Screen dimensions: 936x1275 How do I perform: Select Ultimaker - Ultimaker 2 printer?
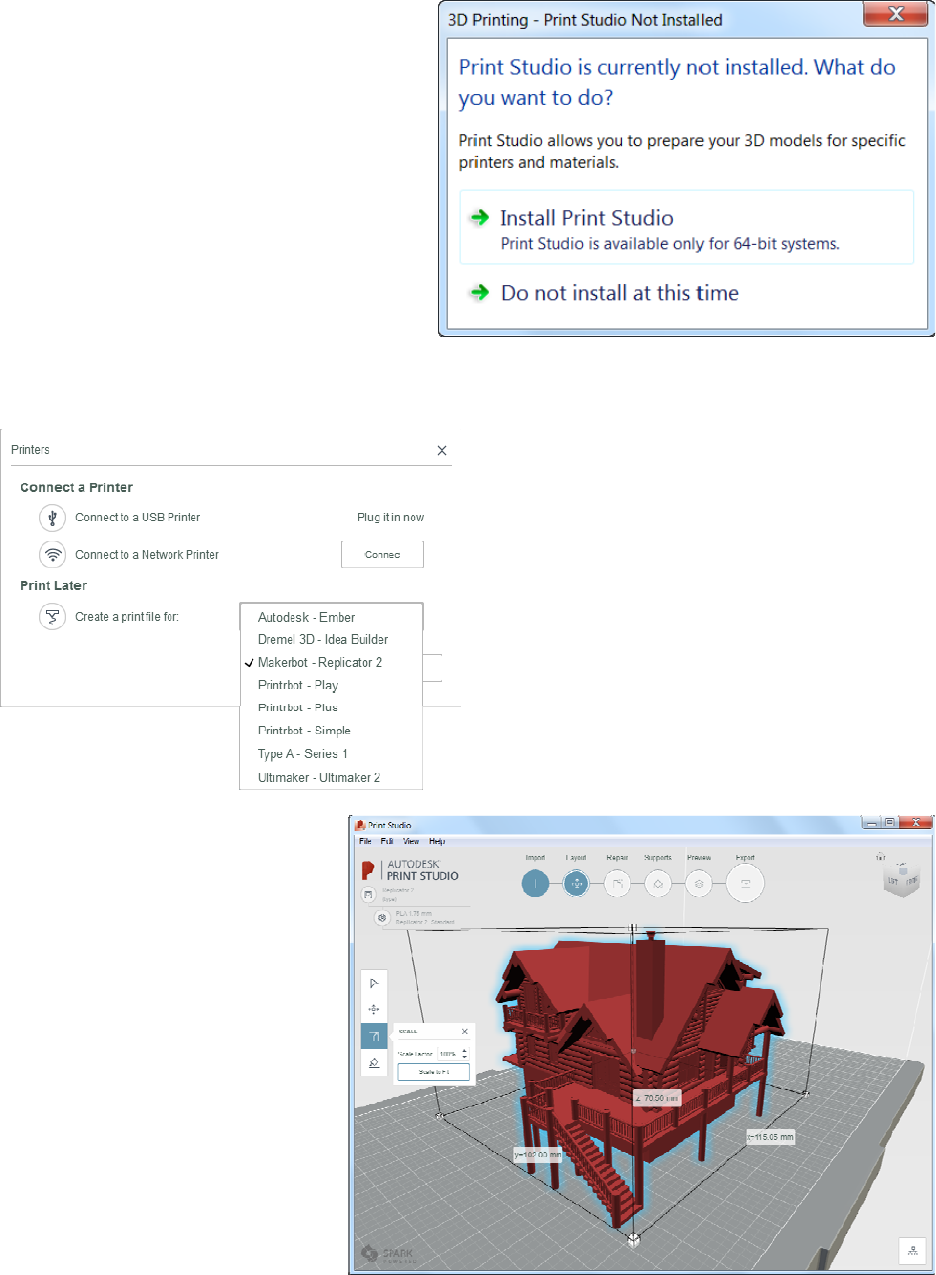click(332, 777)
